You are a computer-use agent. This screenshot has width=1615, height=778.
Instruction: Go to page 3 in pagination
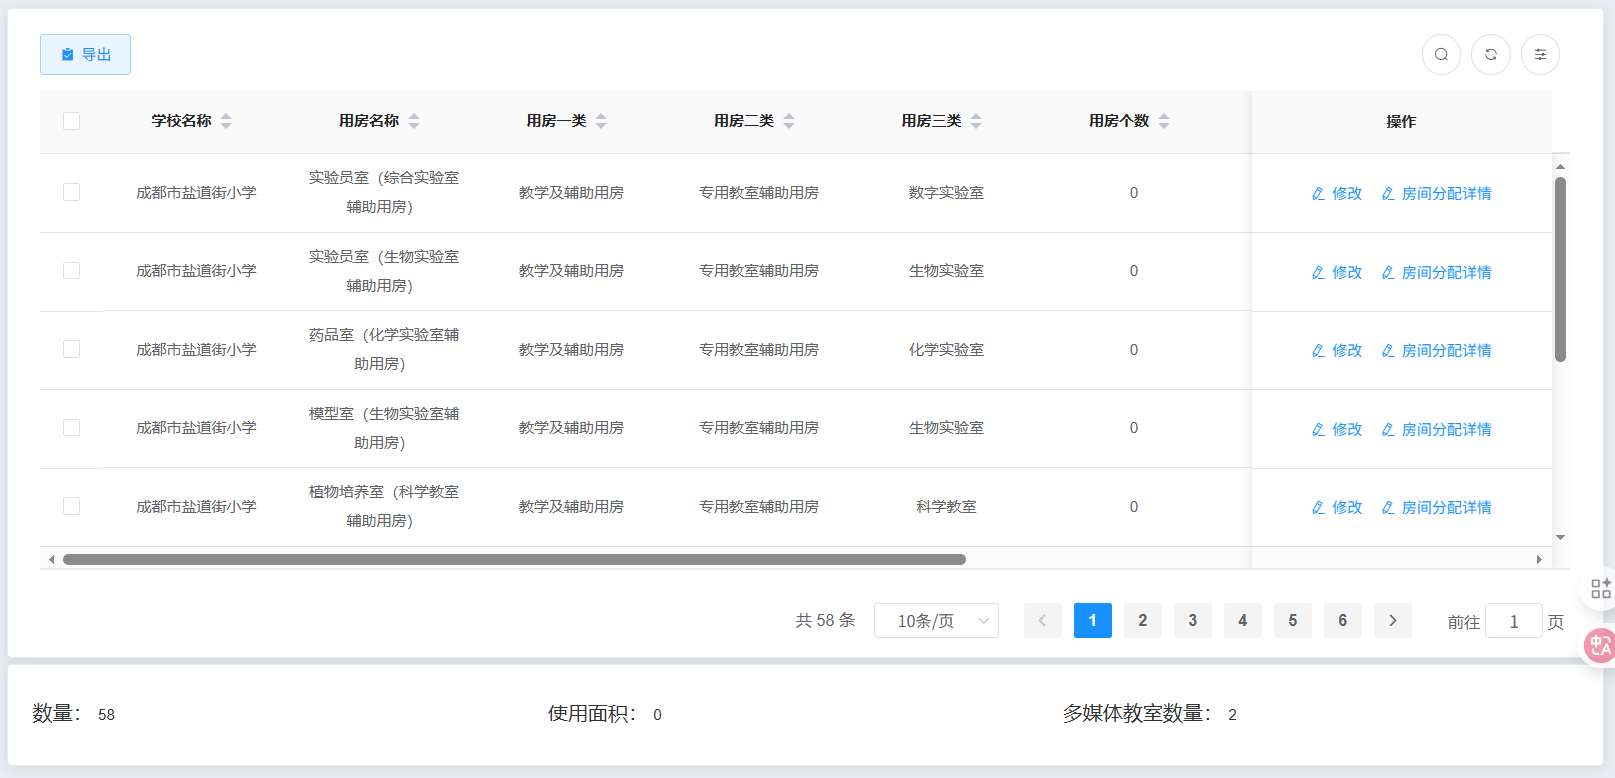(x=1193, y=621)
